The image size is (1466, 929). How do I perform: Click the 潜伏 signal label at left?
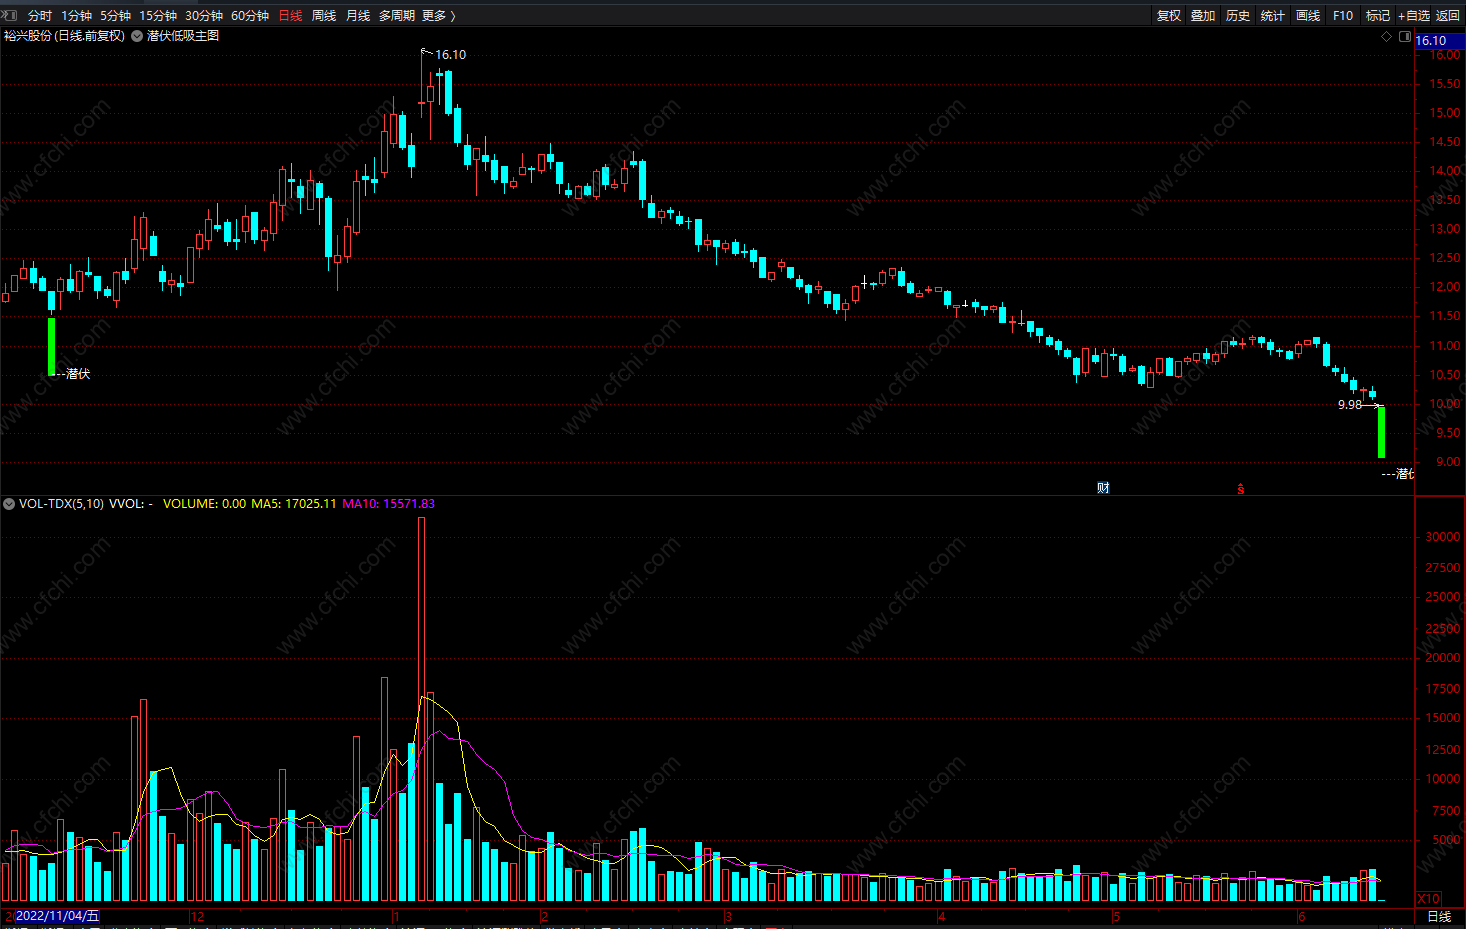[x=78, y=374]
